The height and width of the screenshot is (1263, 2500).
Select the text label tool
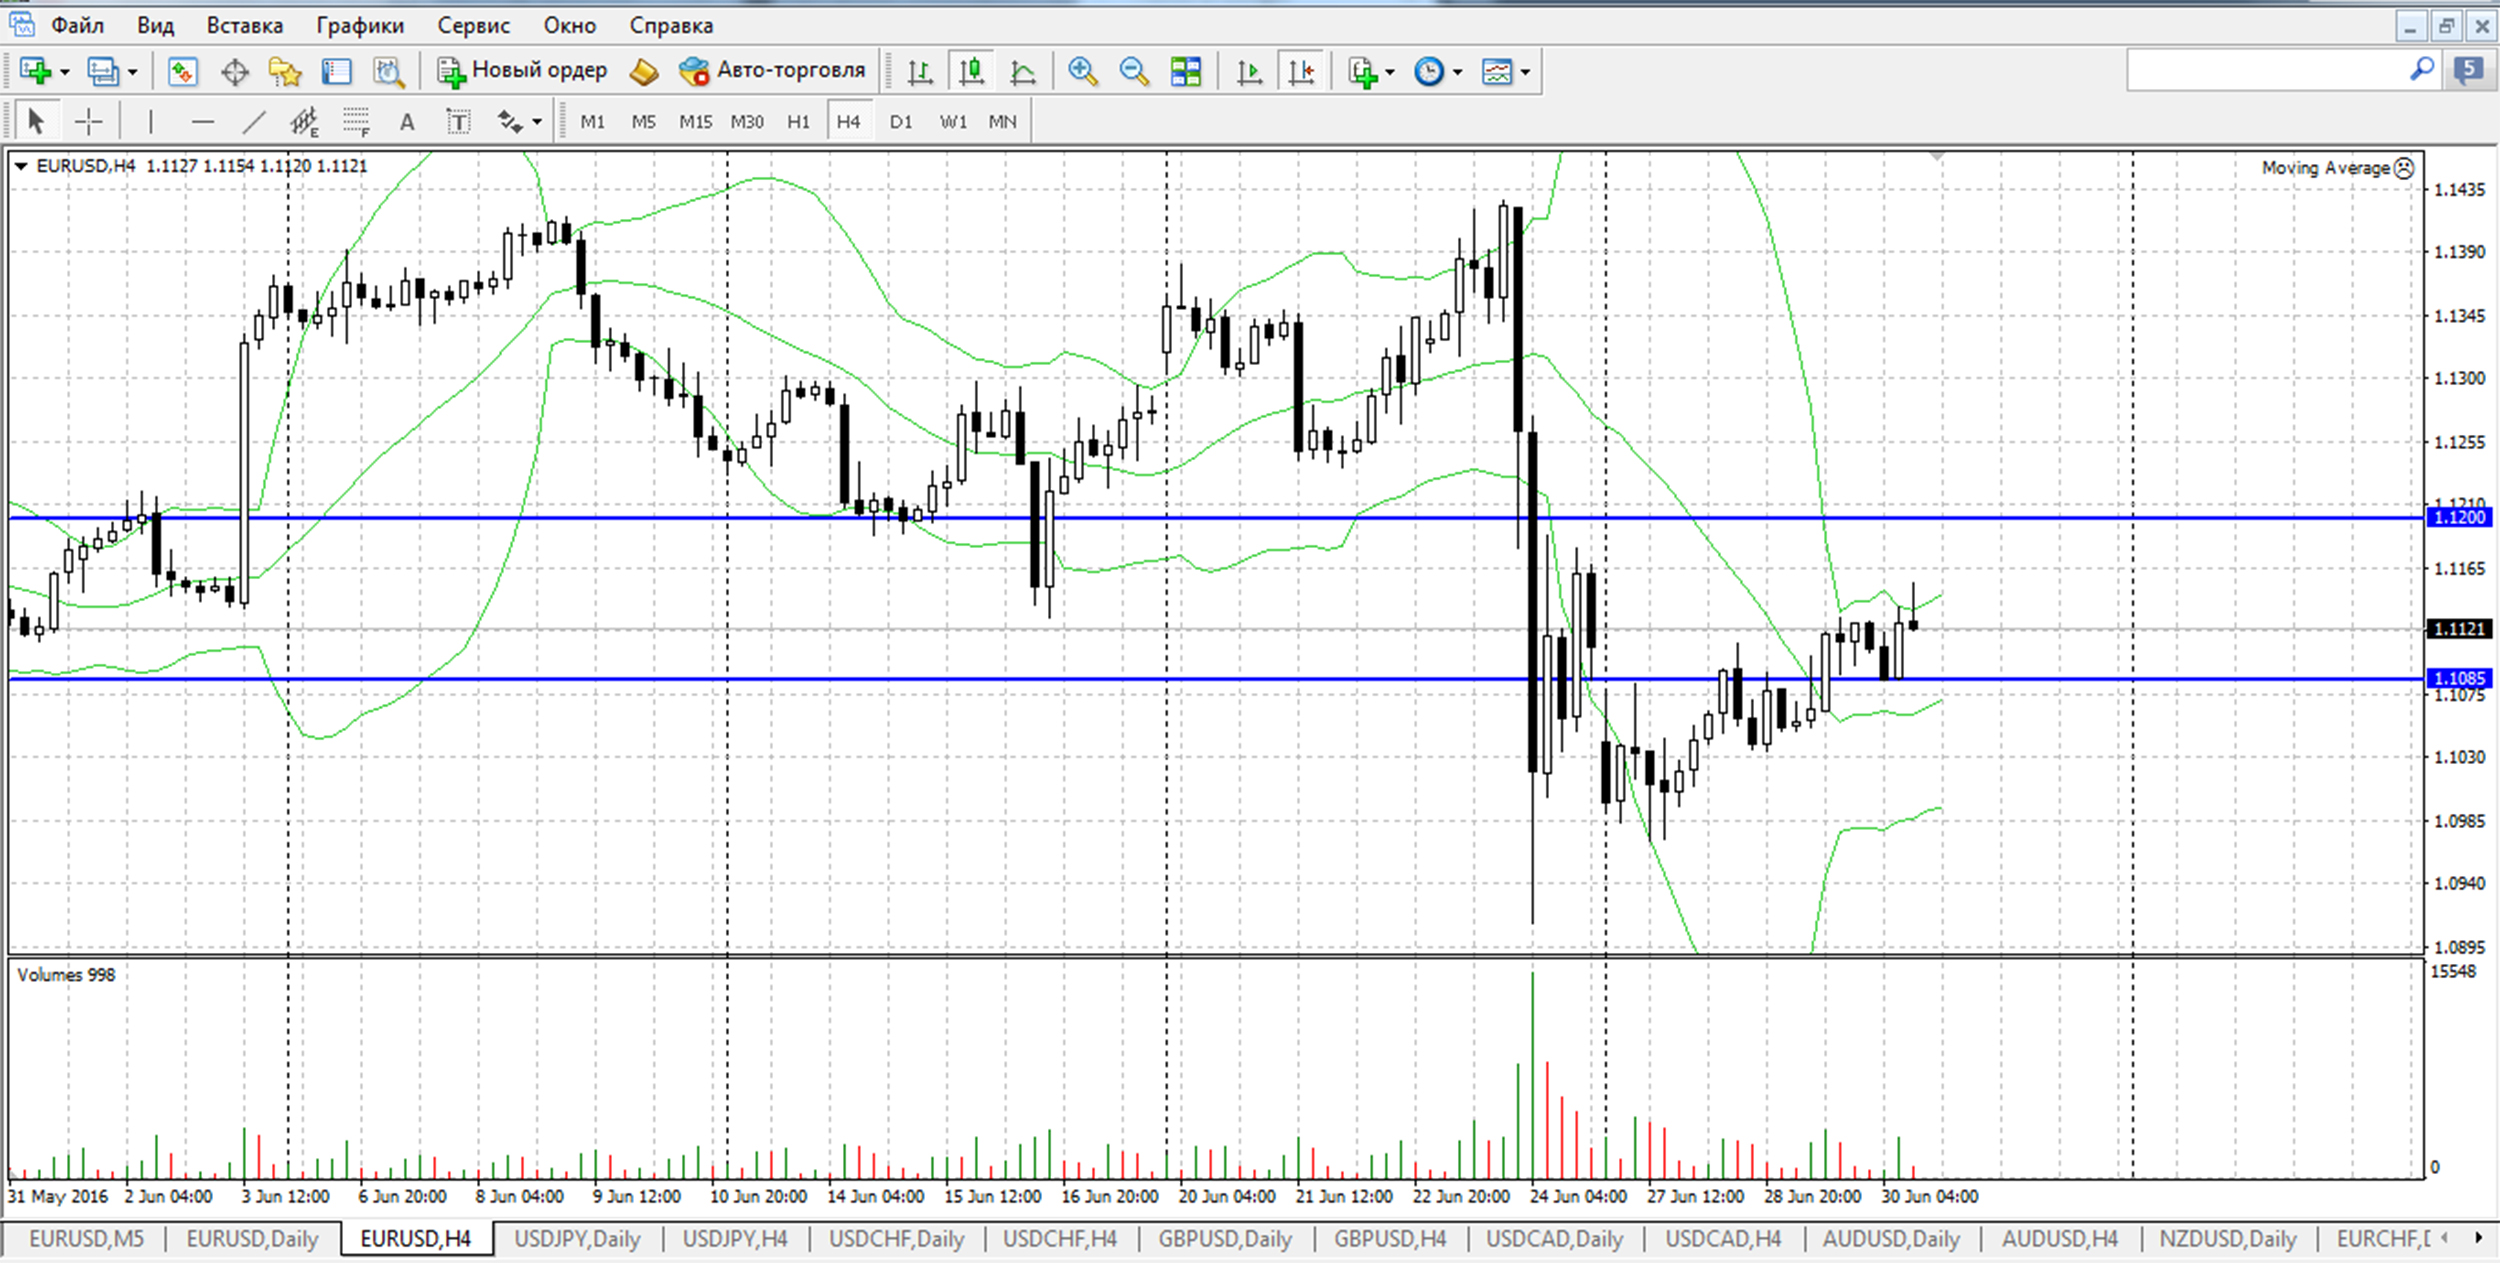[x=458, y=122]
